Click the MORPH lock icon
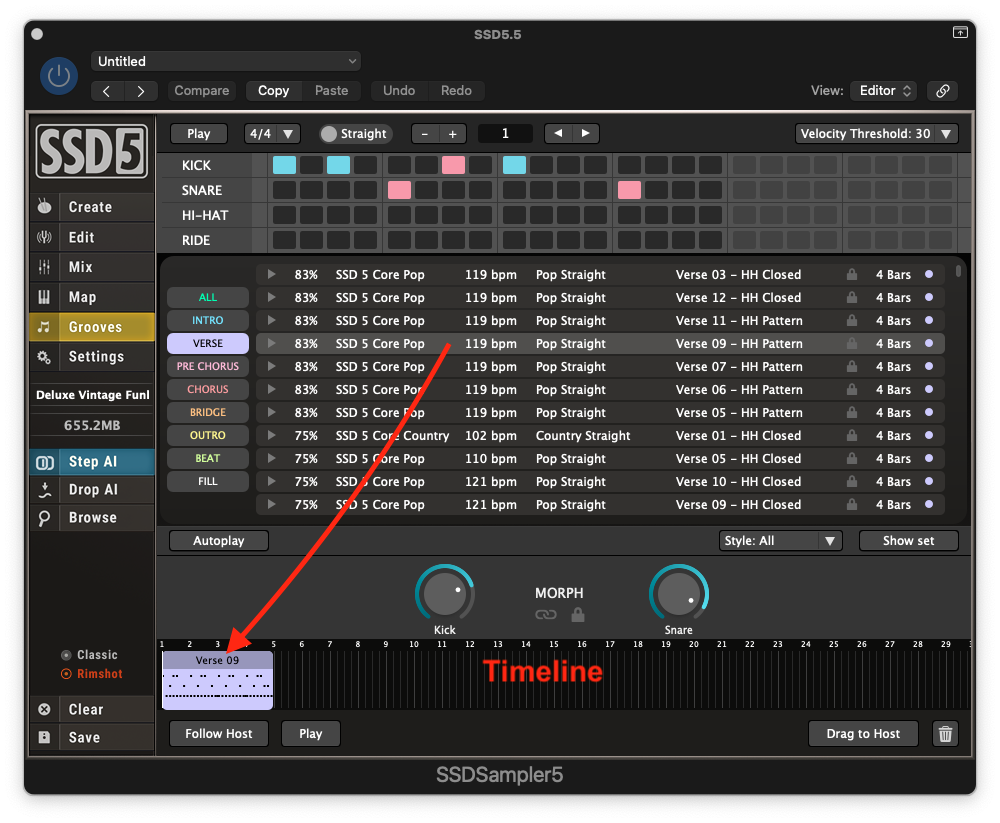The width and height of the screenshot is (1000, 823). [578, 614]
